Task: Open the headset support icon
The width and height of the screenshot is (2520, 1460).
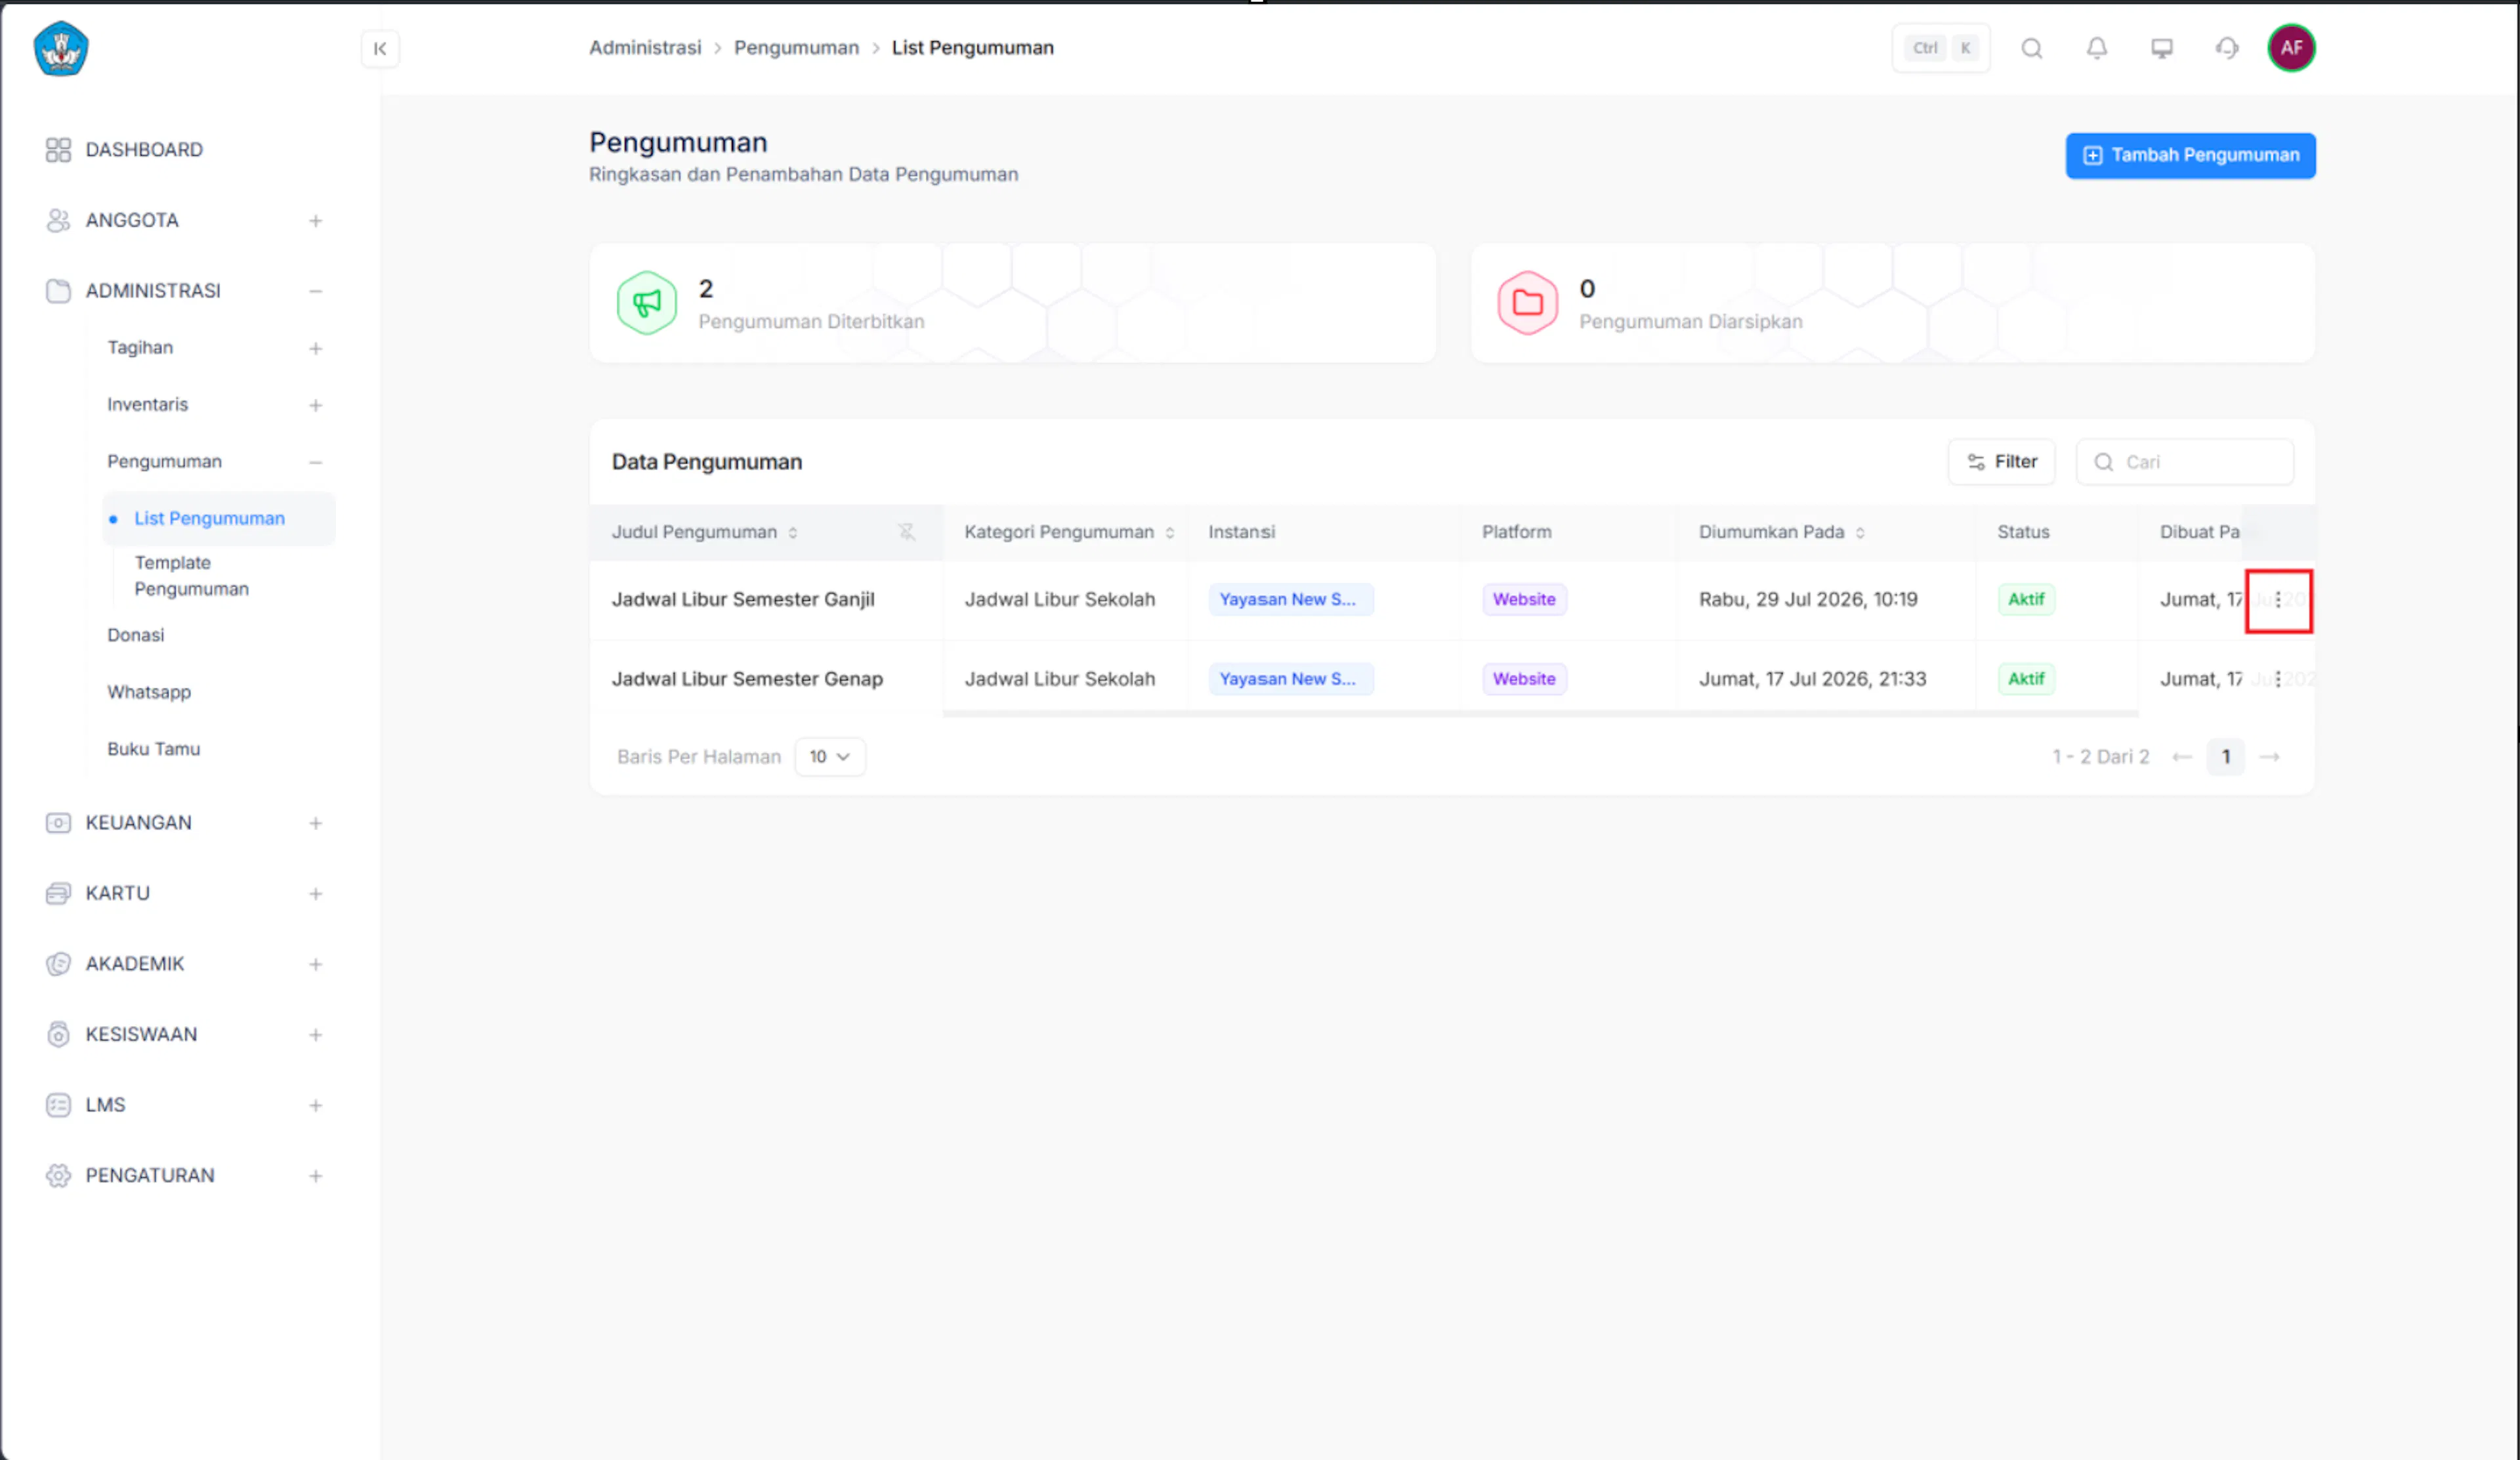Action: (2227, 48)
